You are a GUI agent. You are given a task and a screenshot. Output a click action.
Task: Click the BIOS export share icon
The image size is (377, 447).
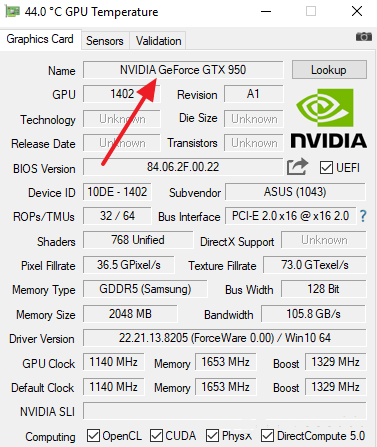(x=297, y=166)
